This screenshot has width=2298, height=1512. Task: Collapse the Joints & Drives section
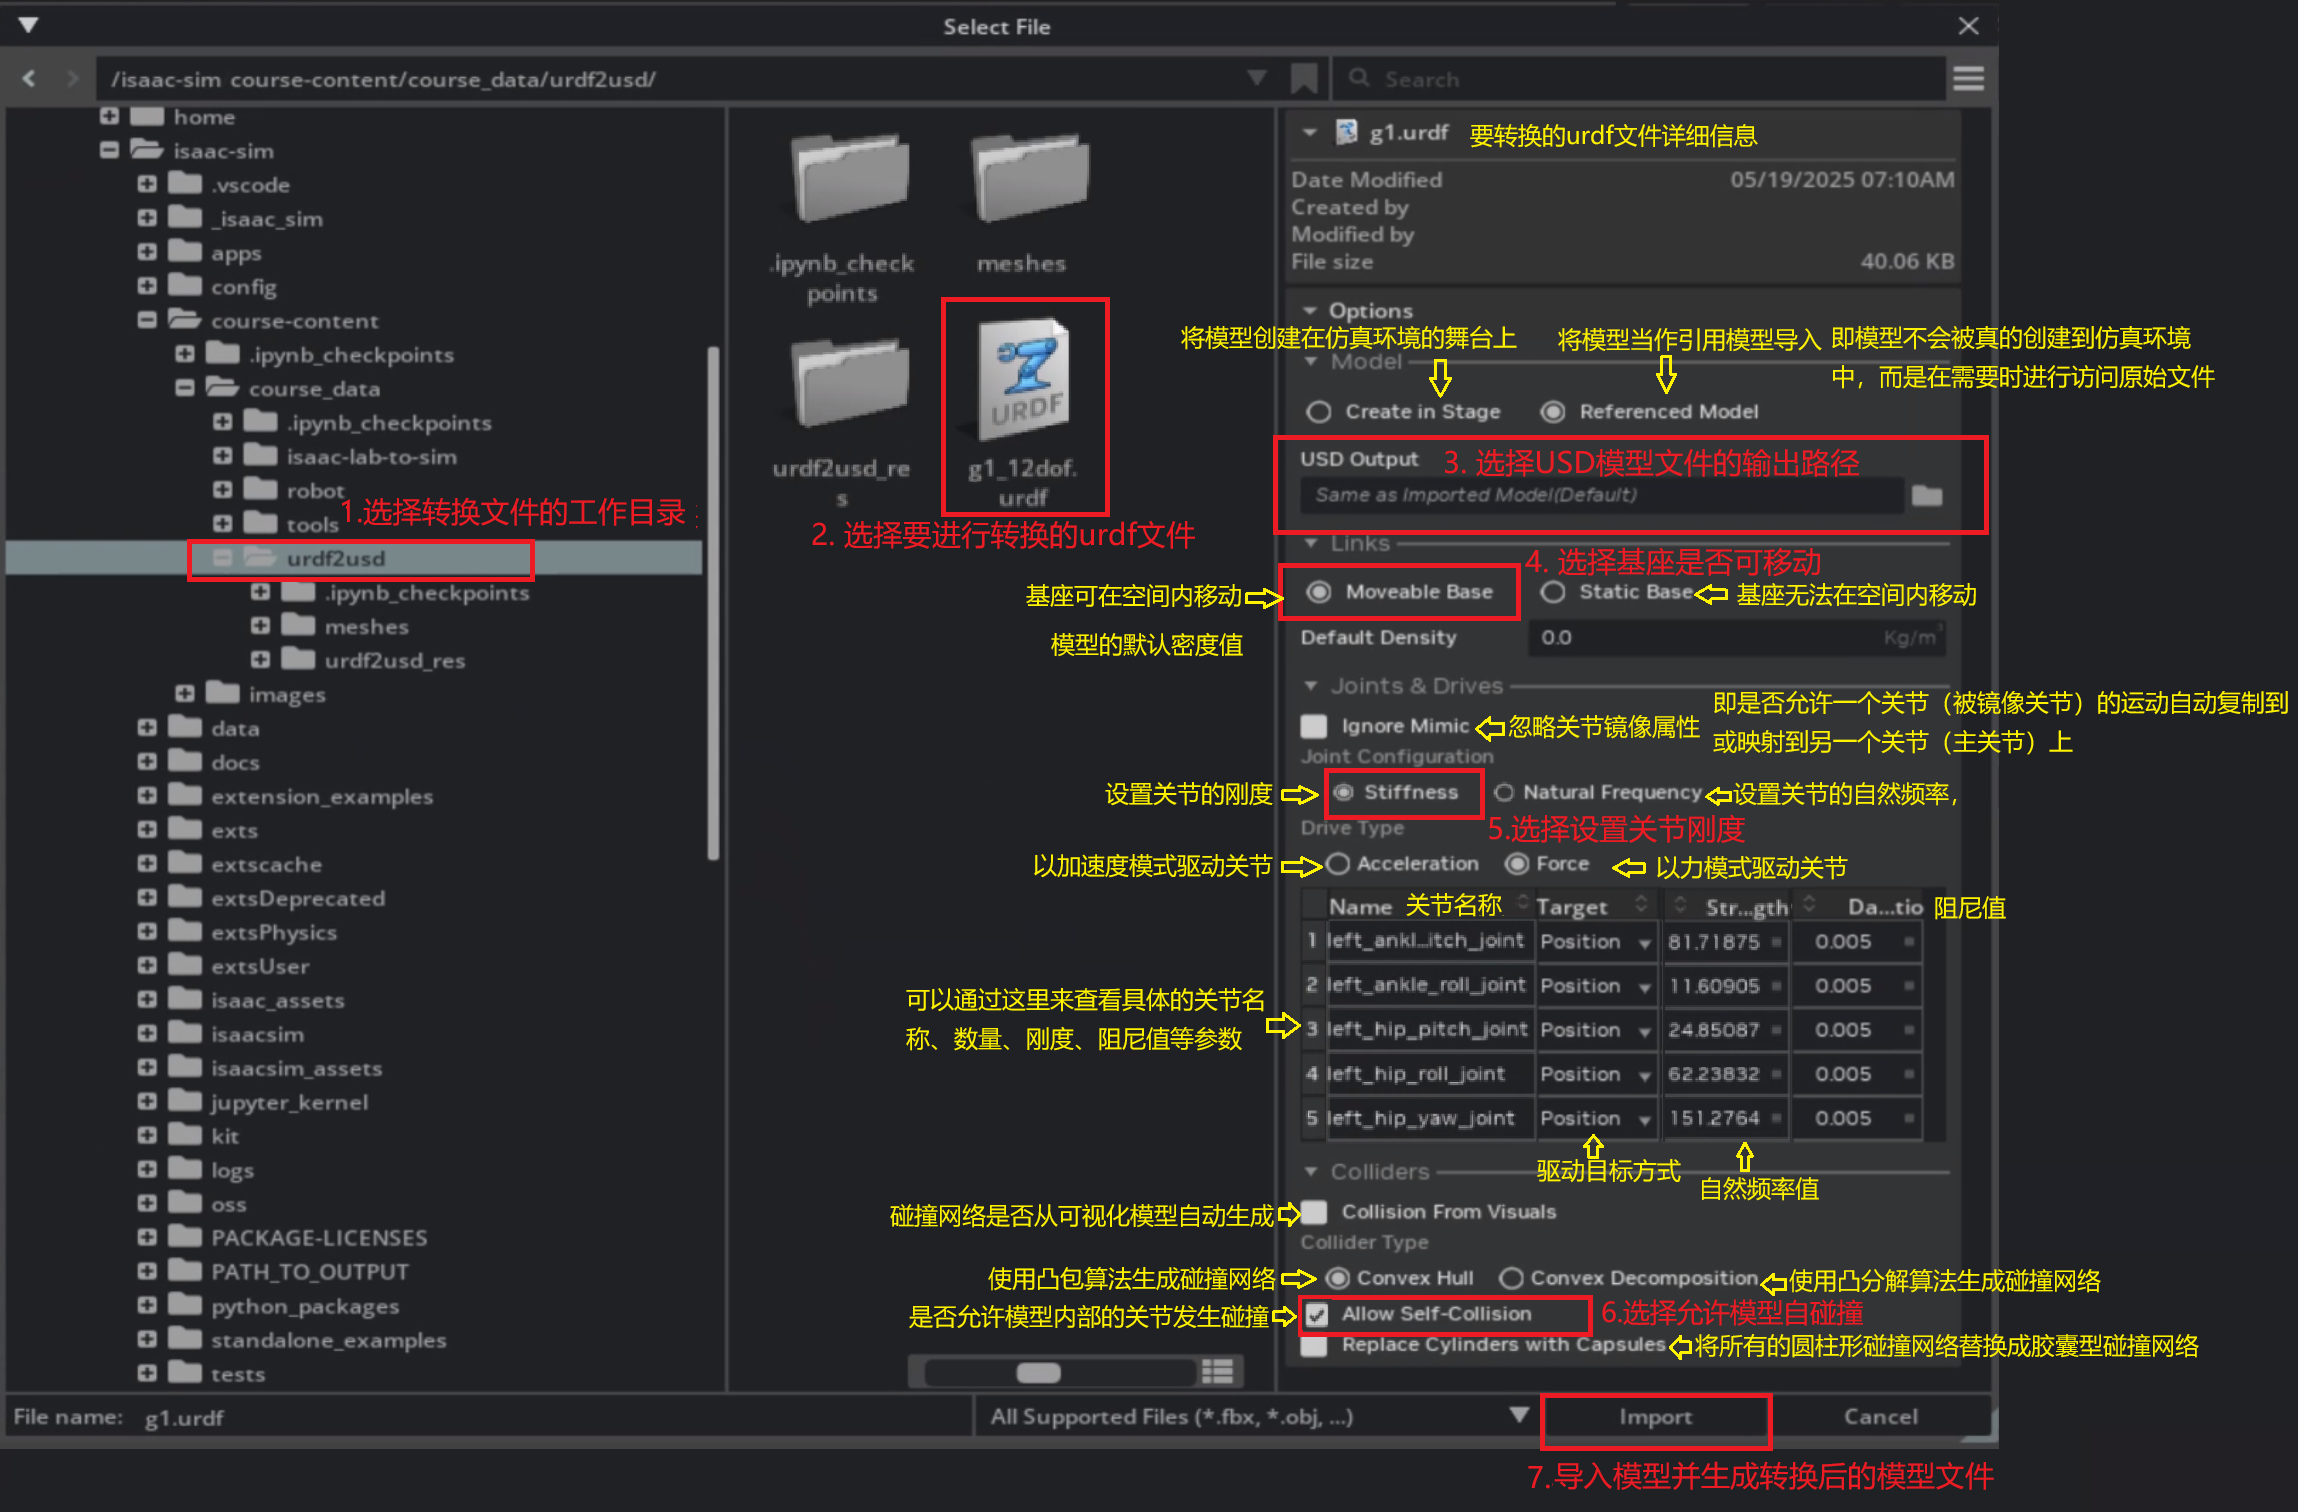tap(1310, 686)
